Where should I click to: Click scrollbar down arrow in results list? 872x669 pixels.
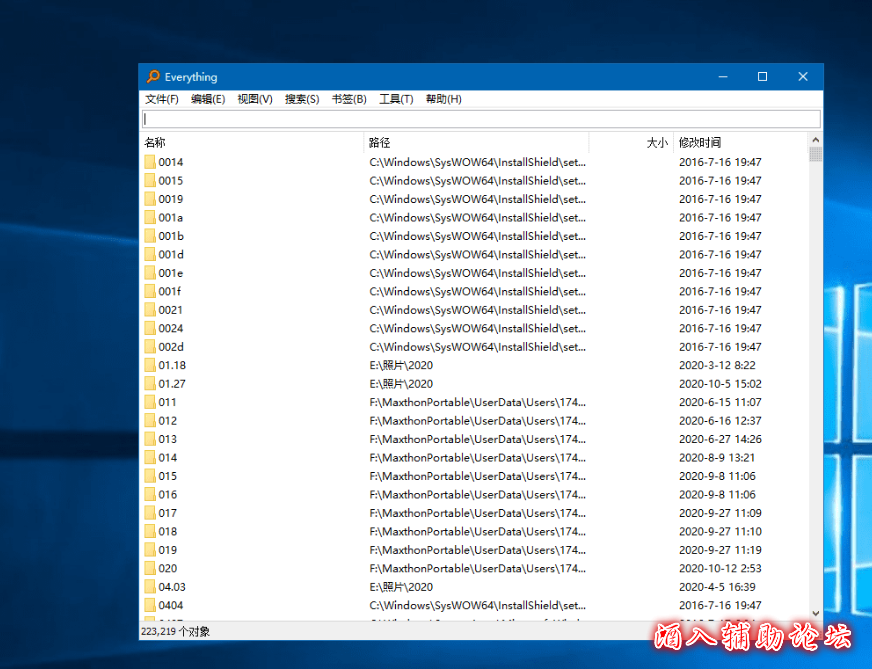coord(816,613)
